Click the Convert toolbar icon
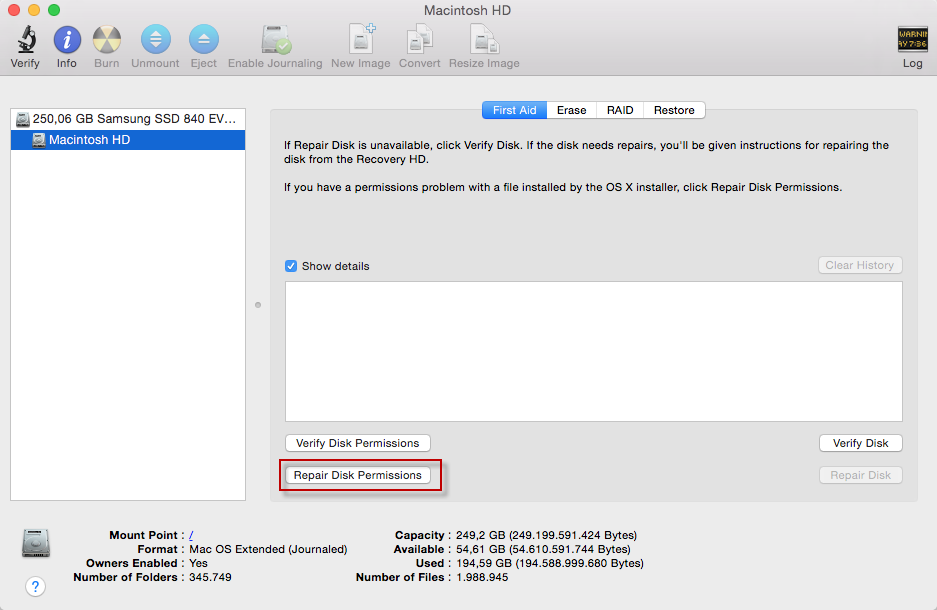 coord(419,39)
